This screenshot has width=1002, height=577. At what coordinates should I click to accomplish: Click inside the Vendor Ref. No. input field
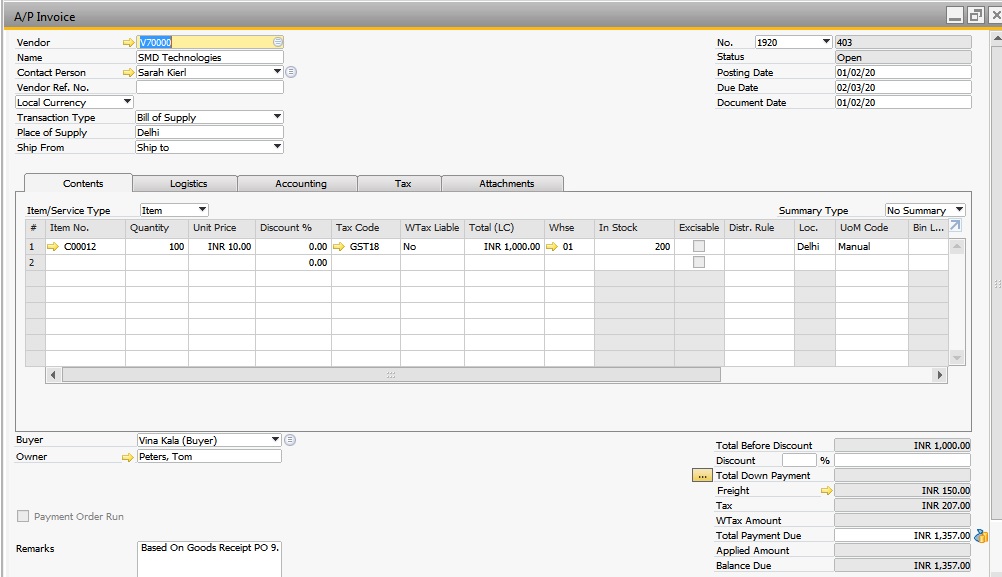[207, 87]
